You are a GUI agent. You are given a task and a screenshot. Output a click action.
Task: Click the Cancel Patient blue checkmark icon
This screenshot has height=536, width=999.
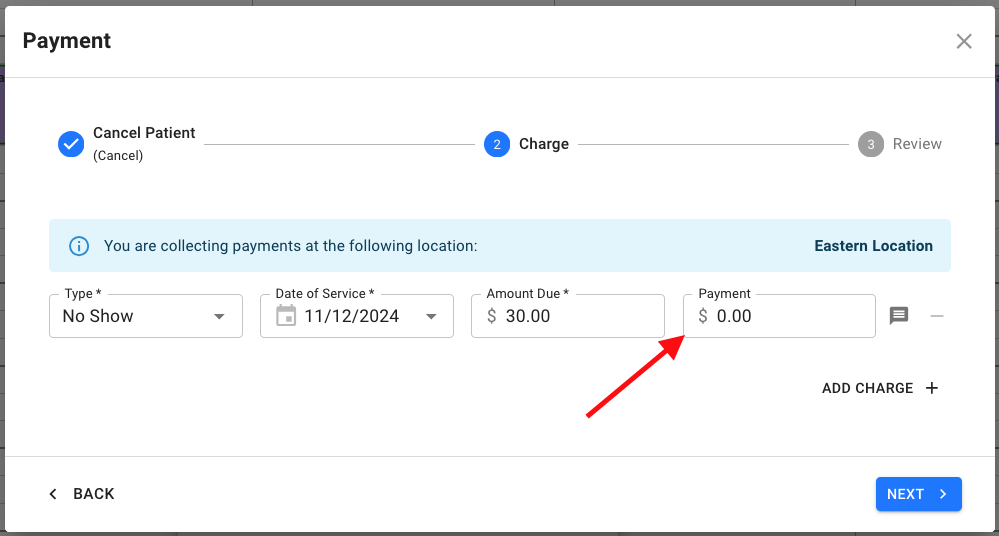tap(71, 144)
